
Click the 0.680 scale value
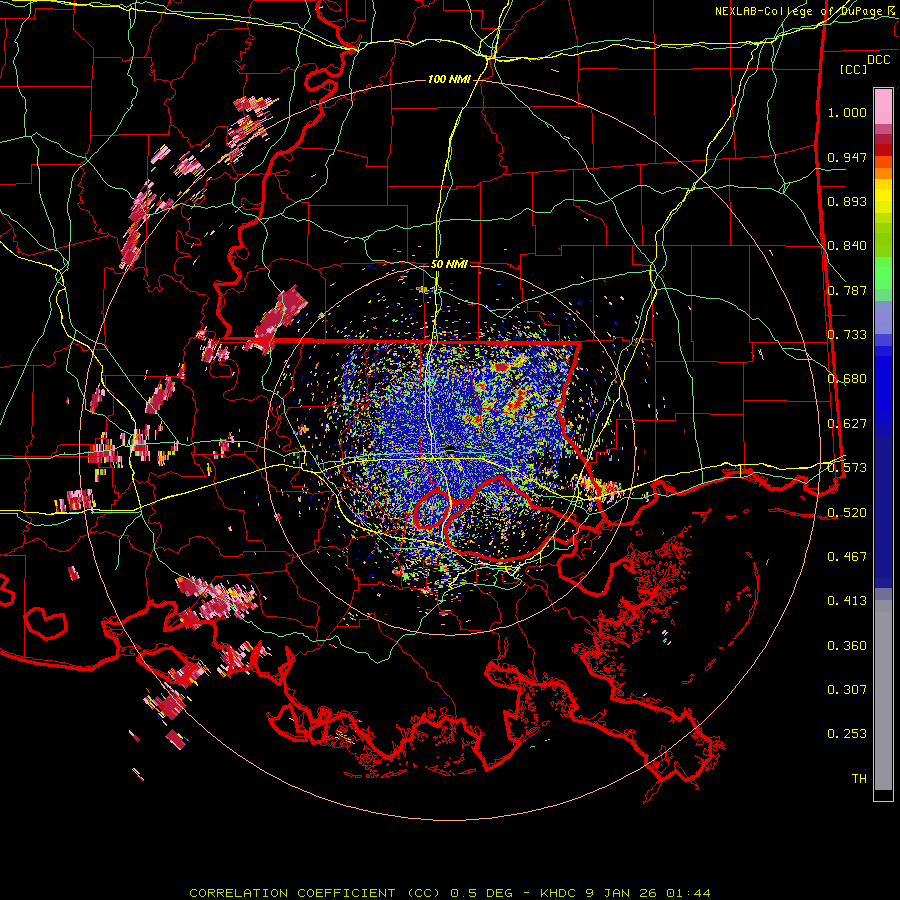pos(847,379)
